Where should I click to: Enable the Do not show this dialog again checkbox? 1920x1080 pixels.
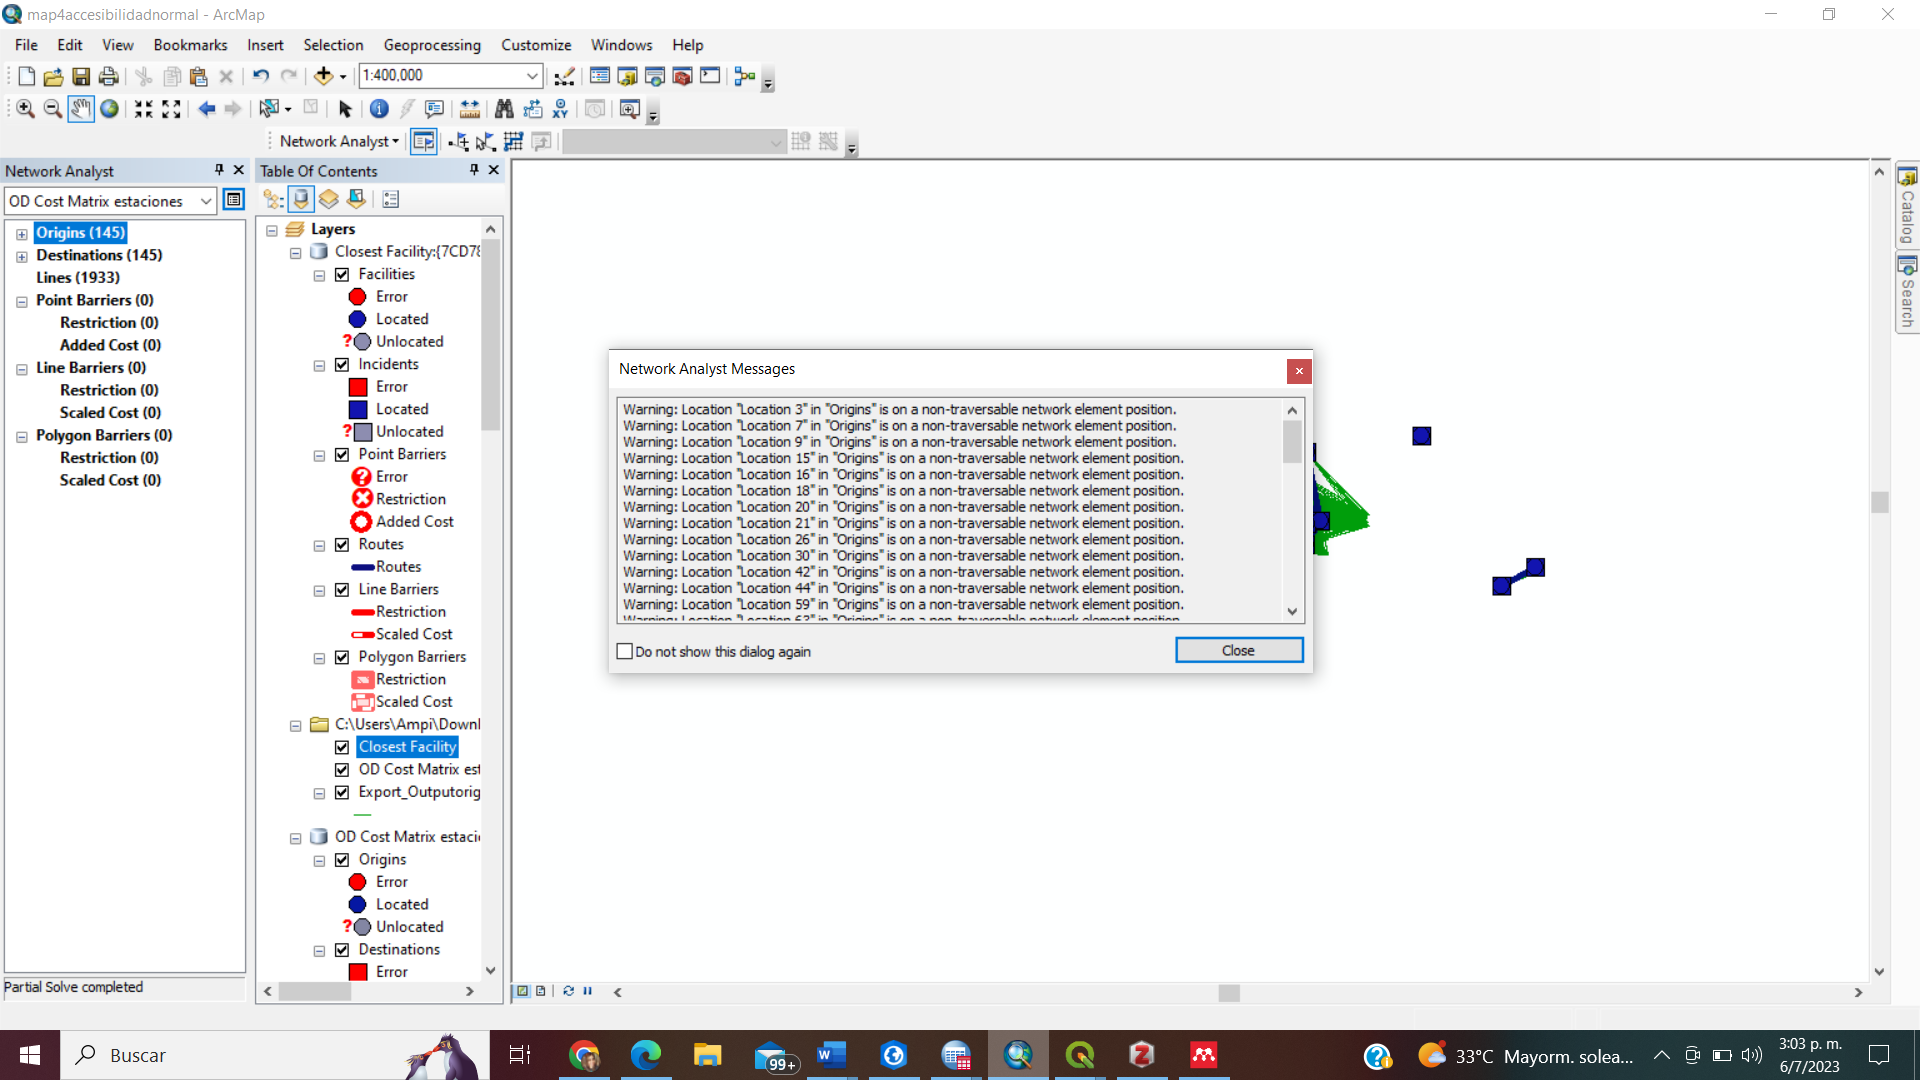click(x=625, y=650)
